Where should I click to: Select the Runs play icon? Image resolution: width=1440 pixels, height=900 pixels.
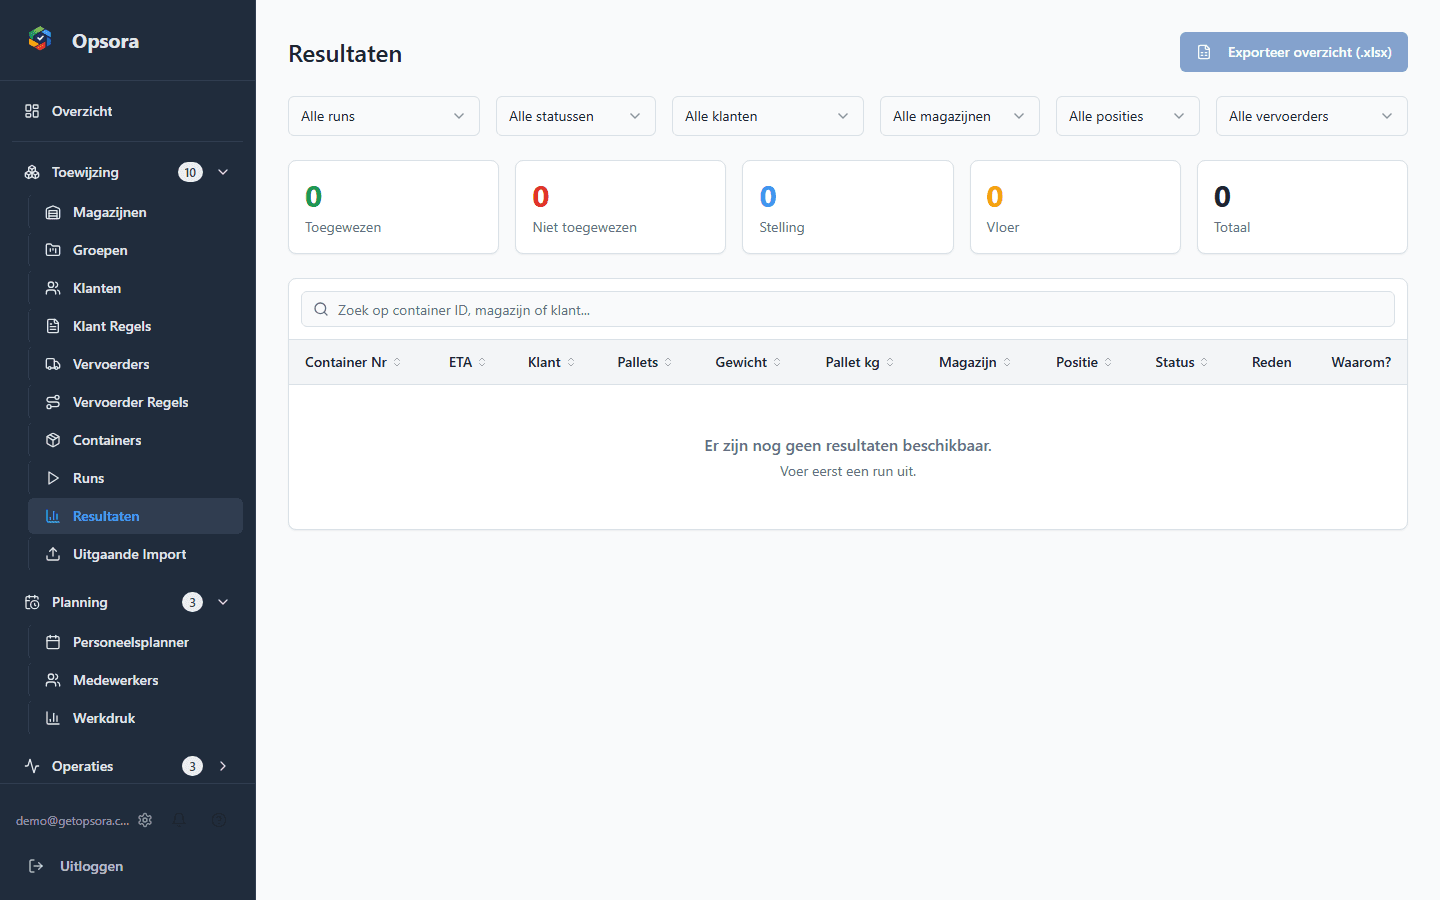[54, 478]
